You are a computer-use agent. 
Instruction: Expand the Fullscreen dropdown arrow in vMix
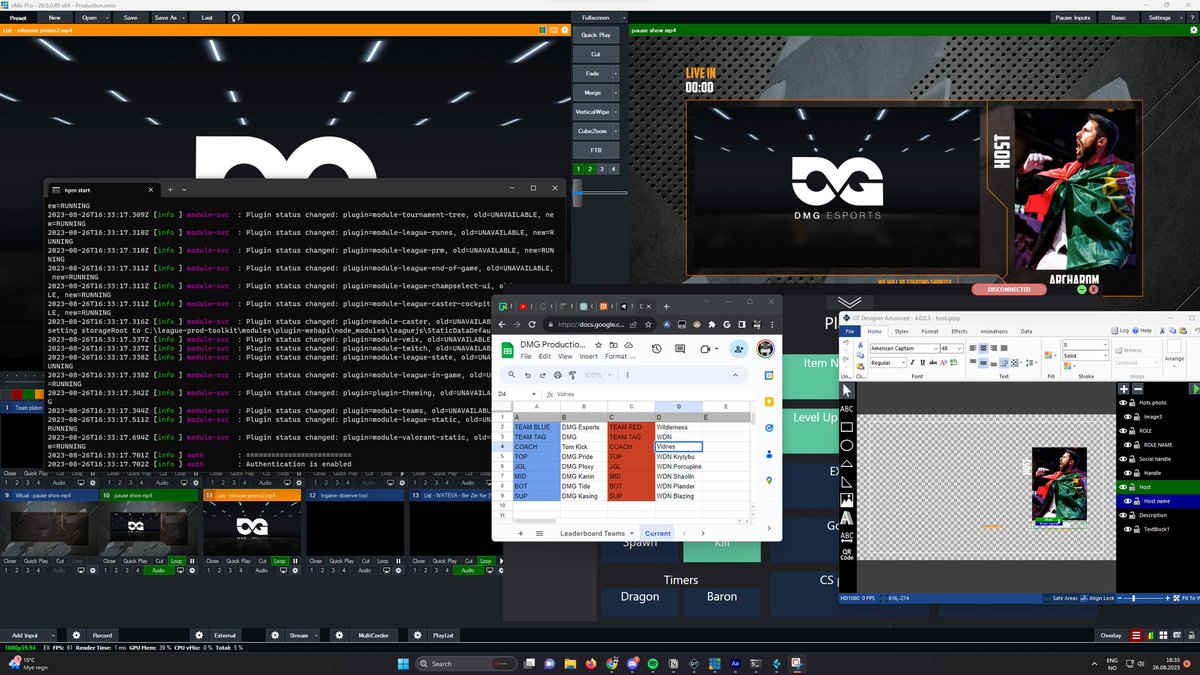point(623,17)
